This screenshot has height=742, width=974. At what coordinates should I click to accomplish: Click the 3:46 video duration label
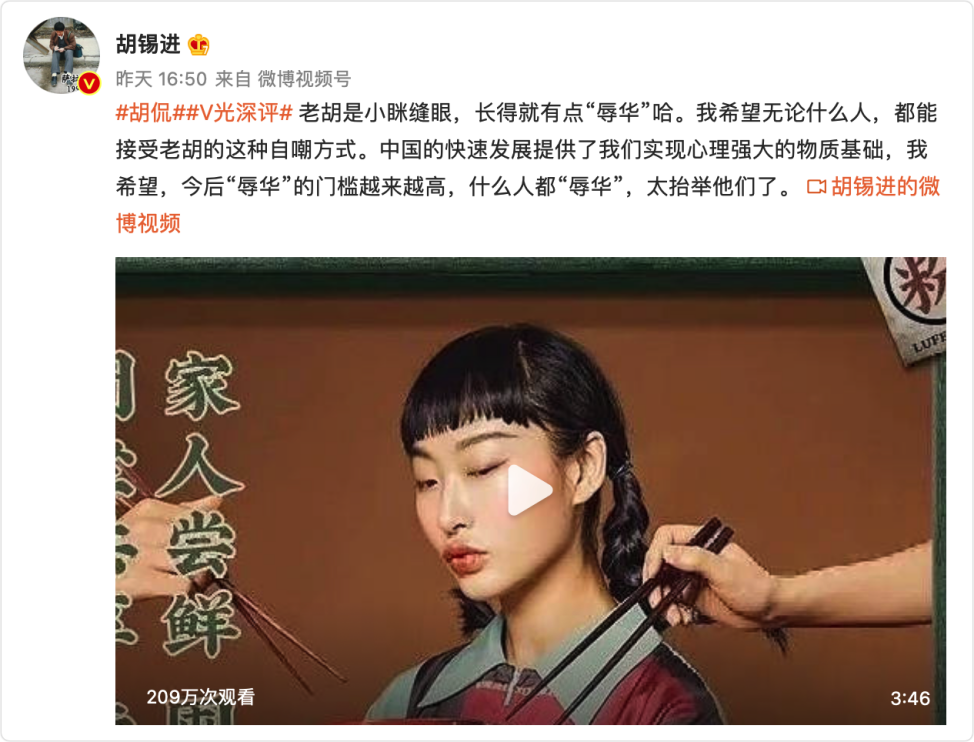pos(910,698)
